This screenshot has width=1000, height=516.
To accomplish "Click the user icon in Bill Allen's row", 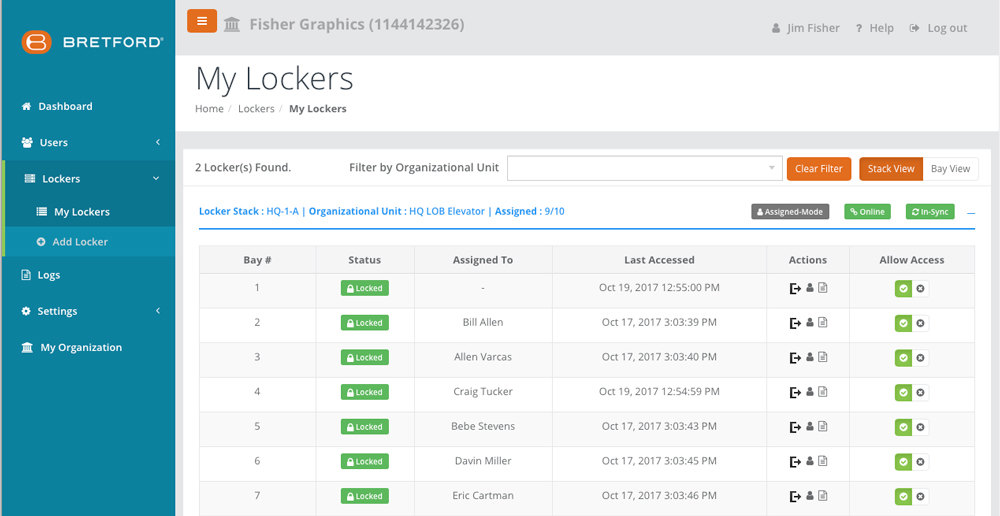I will point(810,322).
